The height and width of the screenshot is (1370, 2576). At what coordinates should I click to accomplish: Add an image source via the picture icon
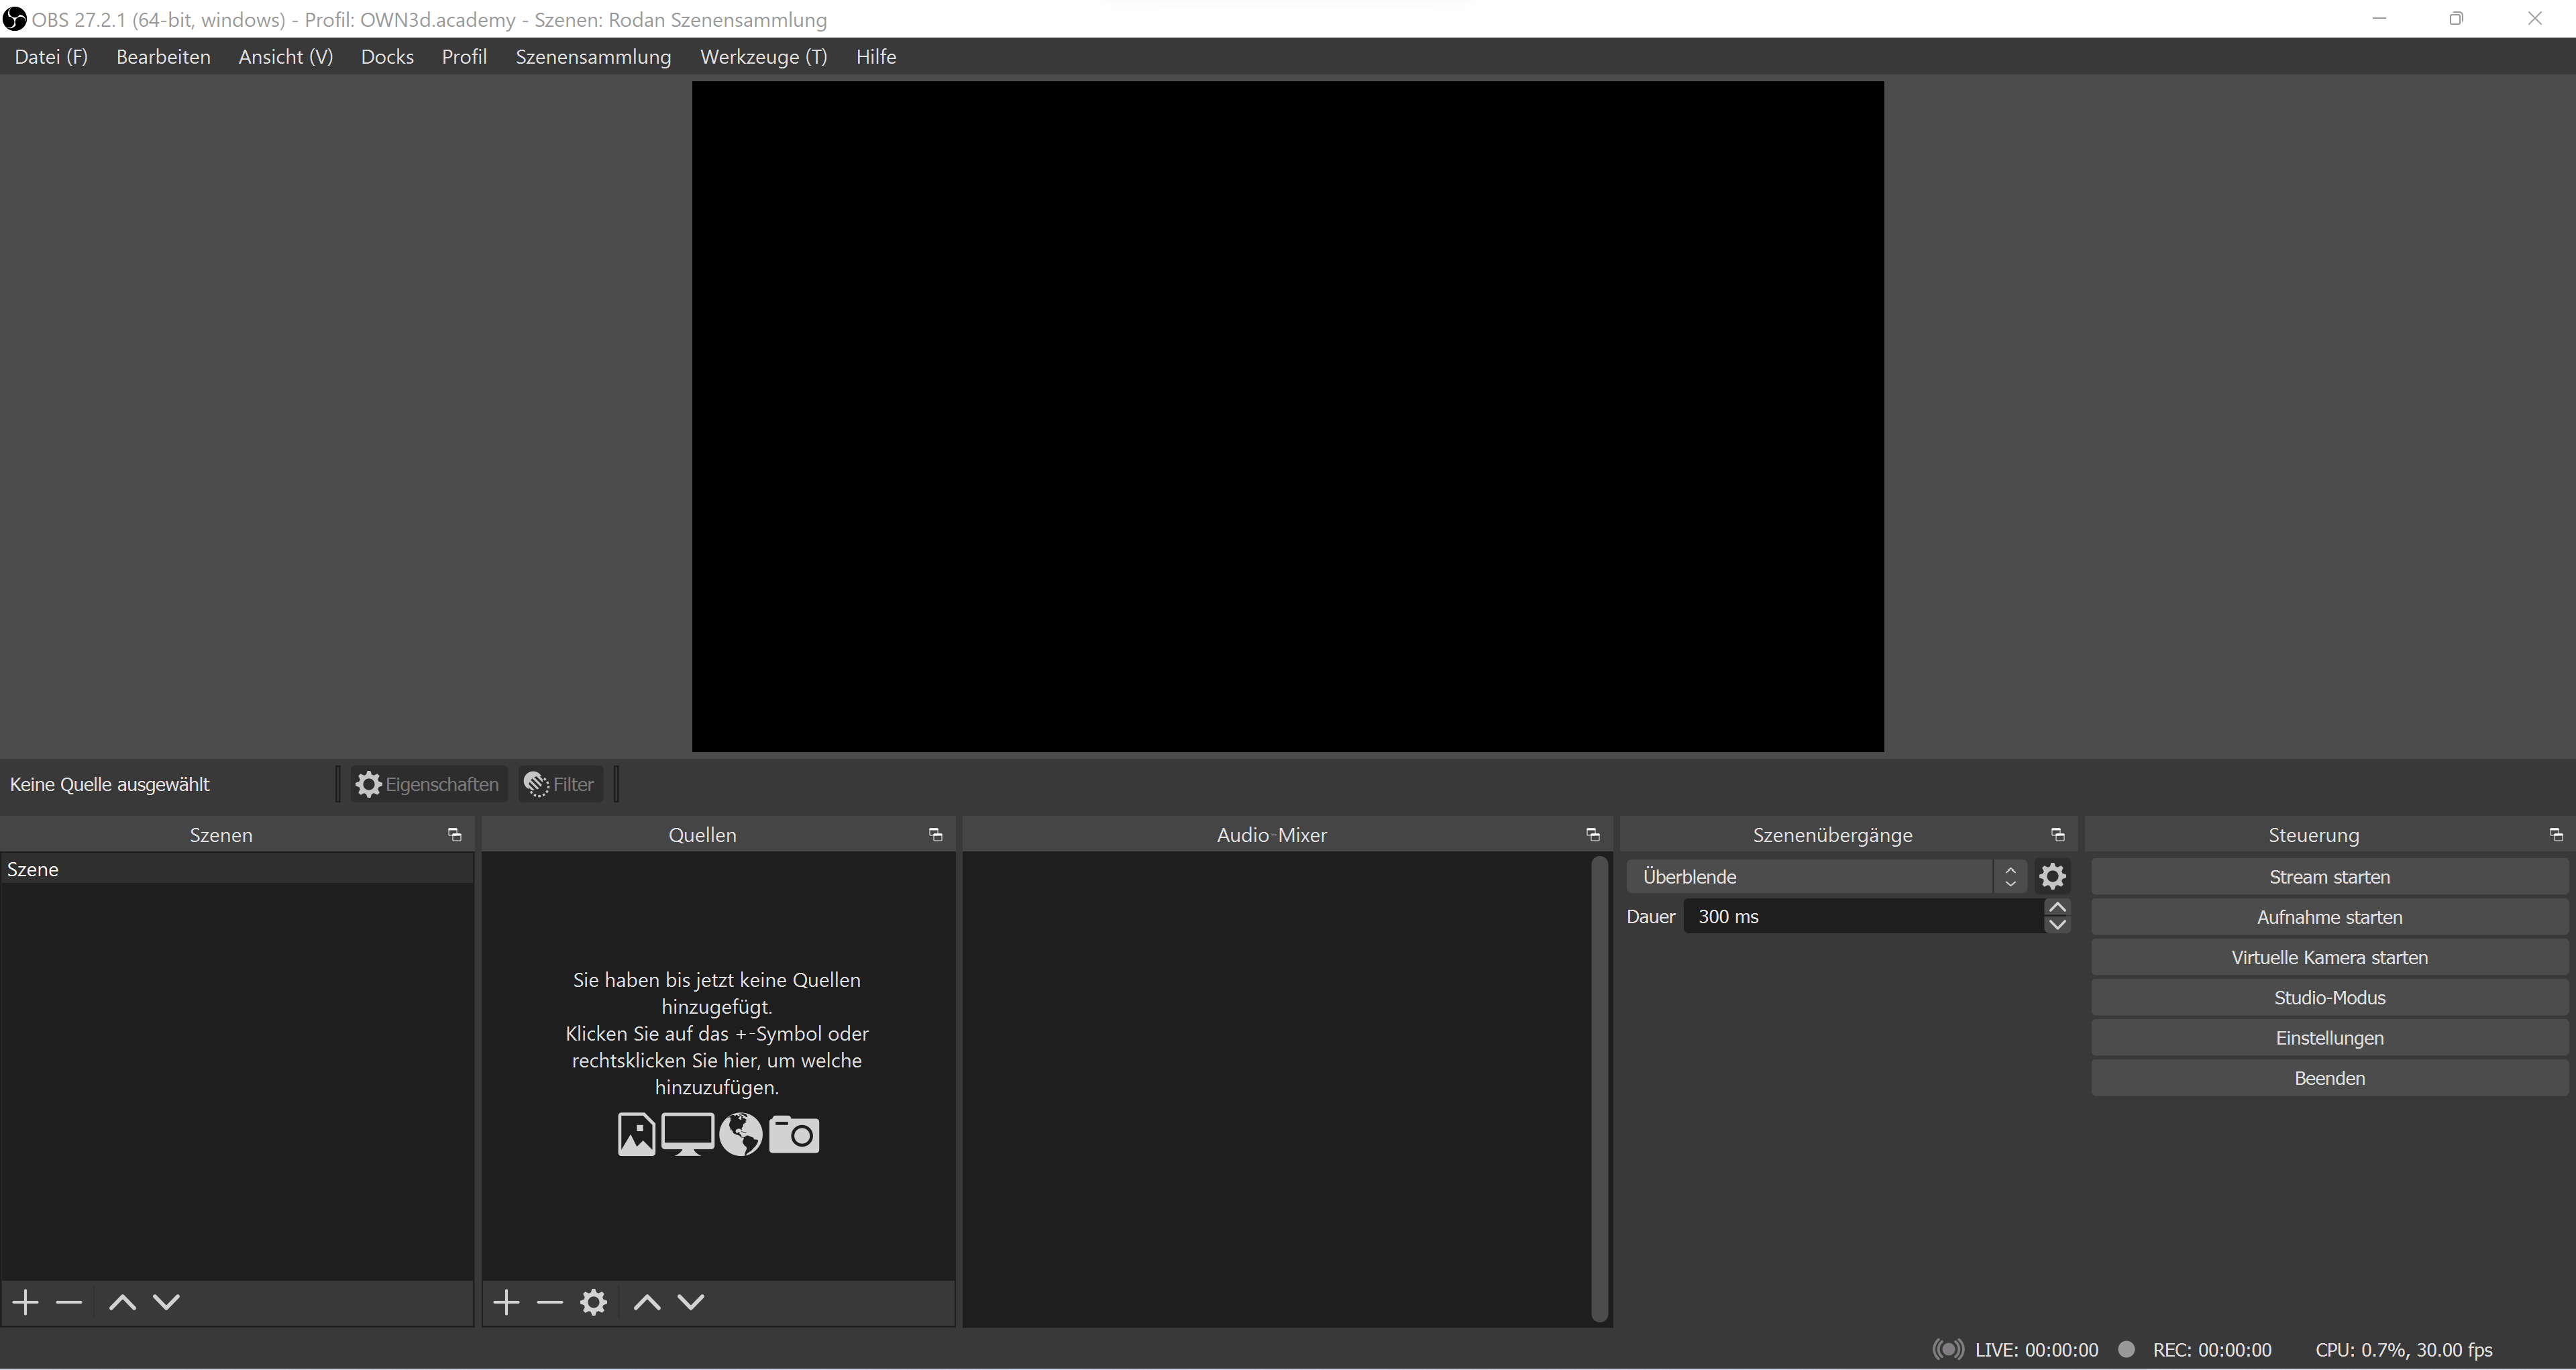click(x=636, y=1134)
